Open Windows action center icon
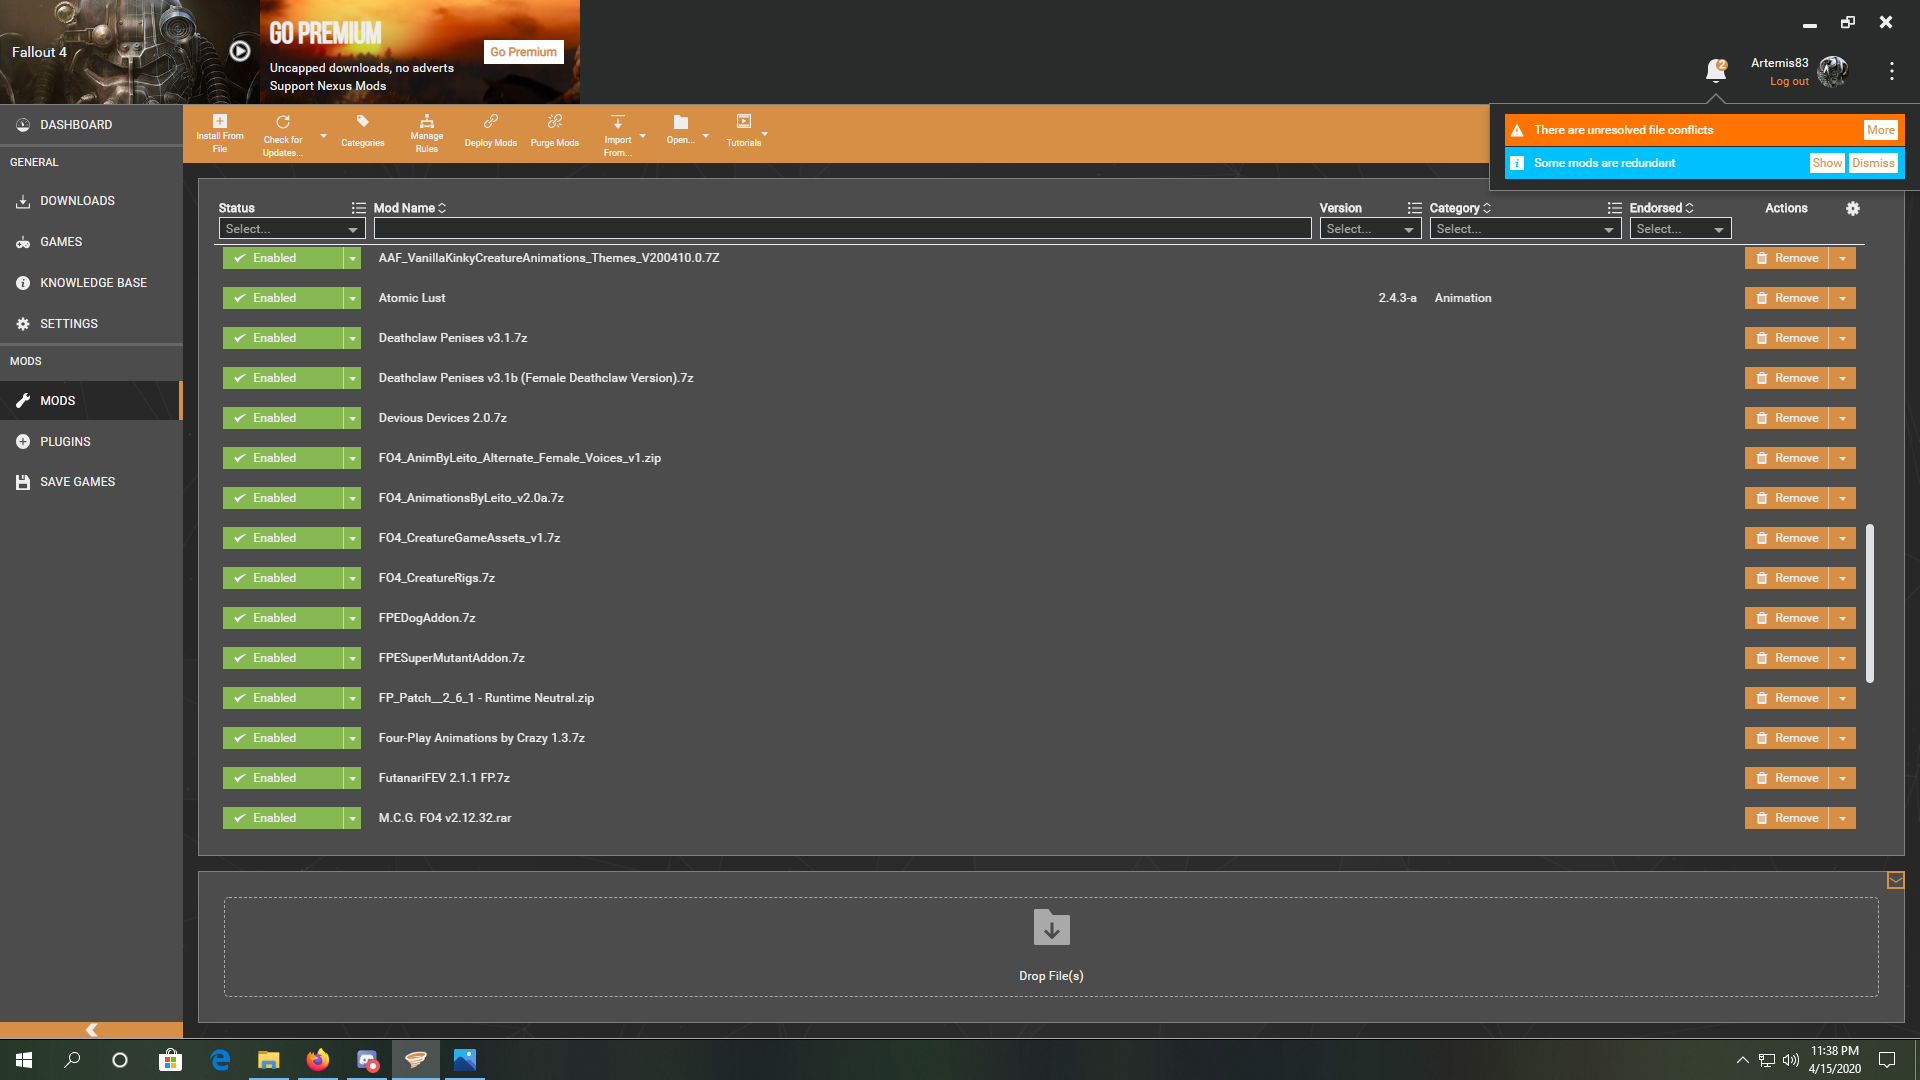This screenshot has height=1080, width=1920. coord(1887,1060)
